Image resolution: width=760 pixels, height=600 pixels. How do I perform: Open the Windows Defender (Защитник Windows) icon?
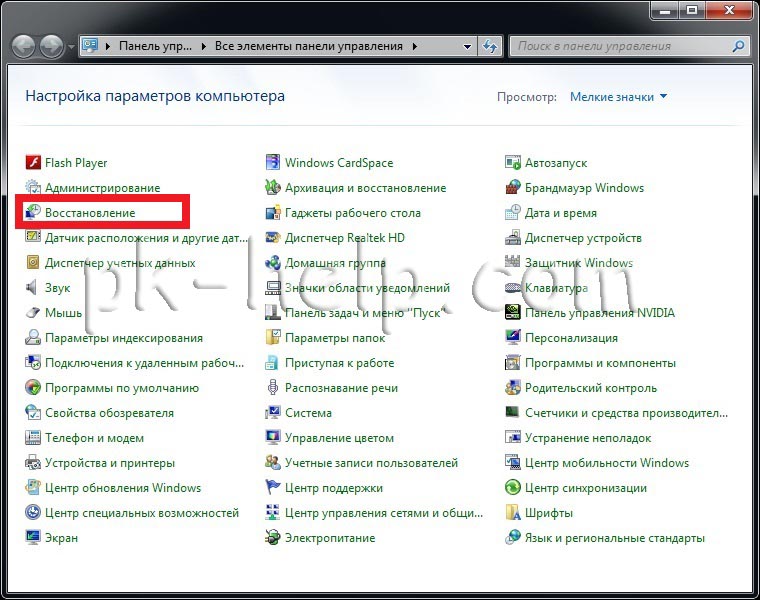tap(513, 263)
